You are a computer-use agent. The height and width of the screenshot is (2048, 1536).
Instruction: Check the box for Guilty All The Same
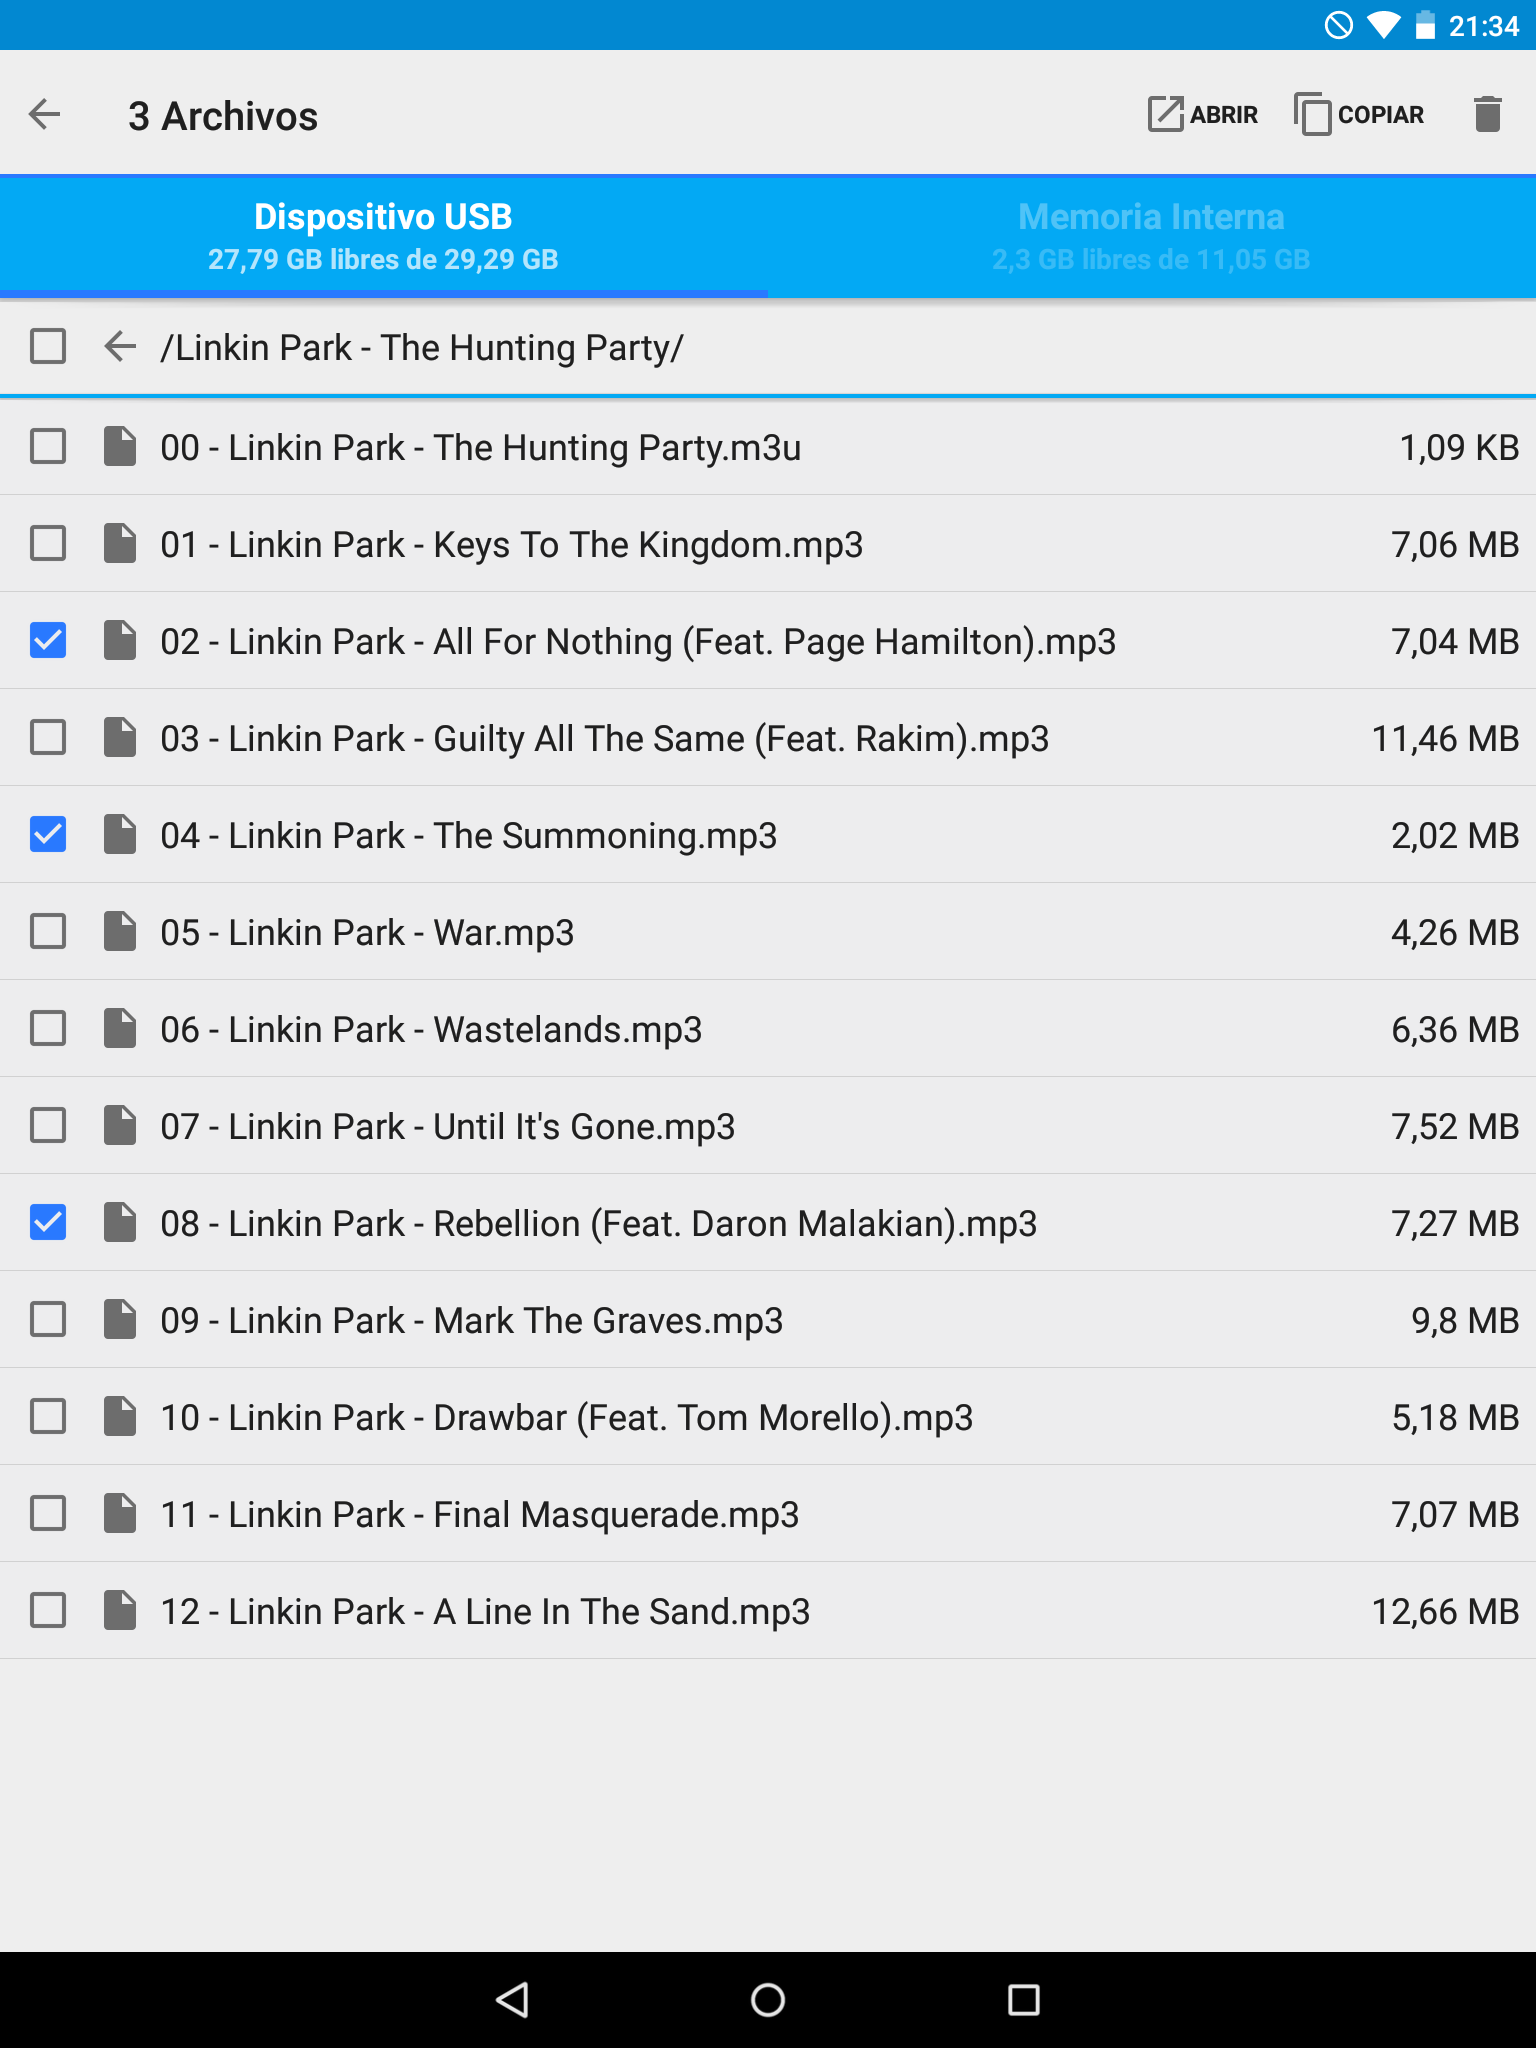click(48, 738)
